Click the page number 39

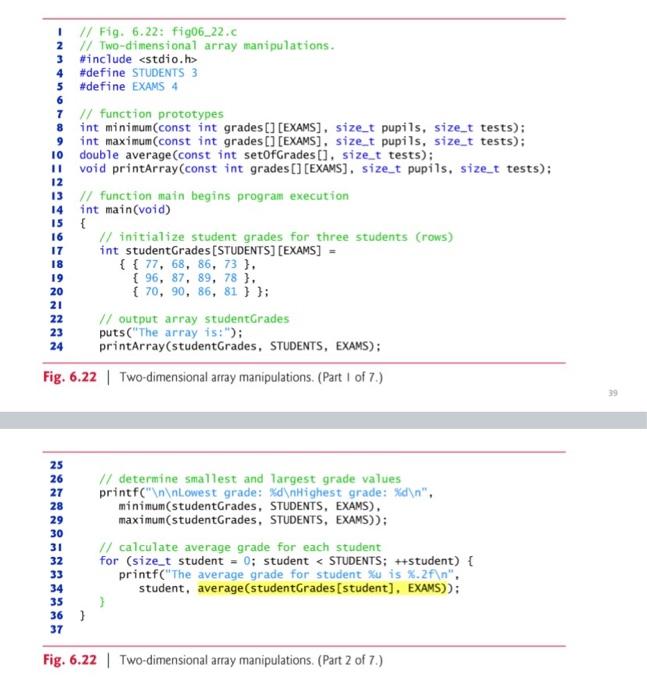[x=613, y=393]
